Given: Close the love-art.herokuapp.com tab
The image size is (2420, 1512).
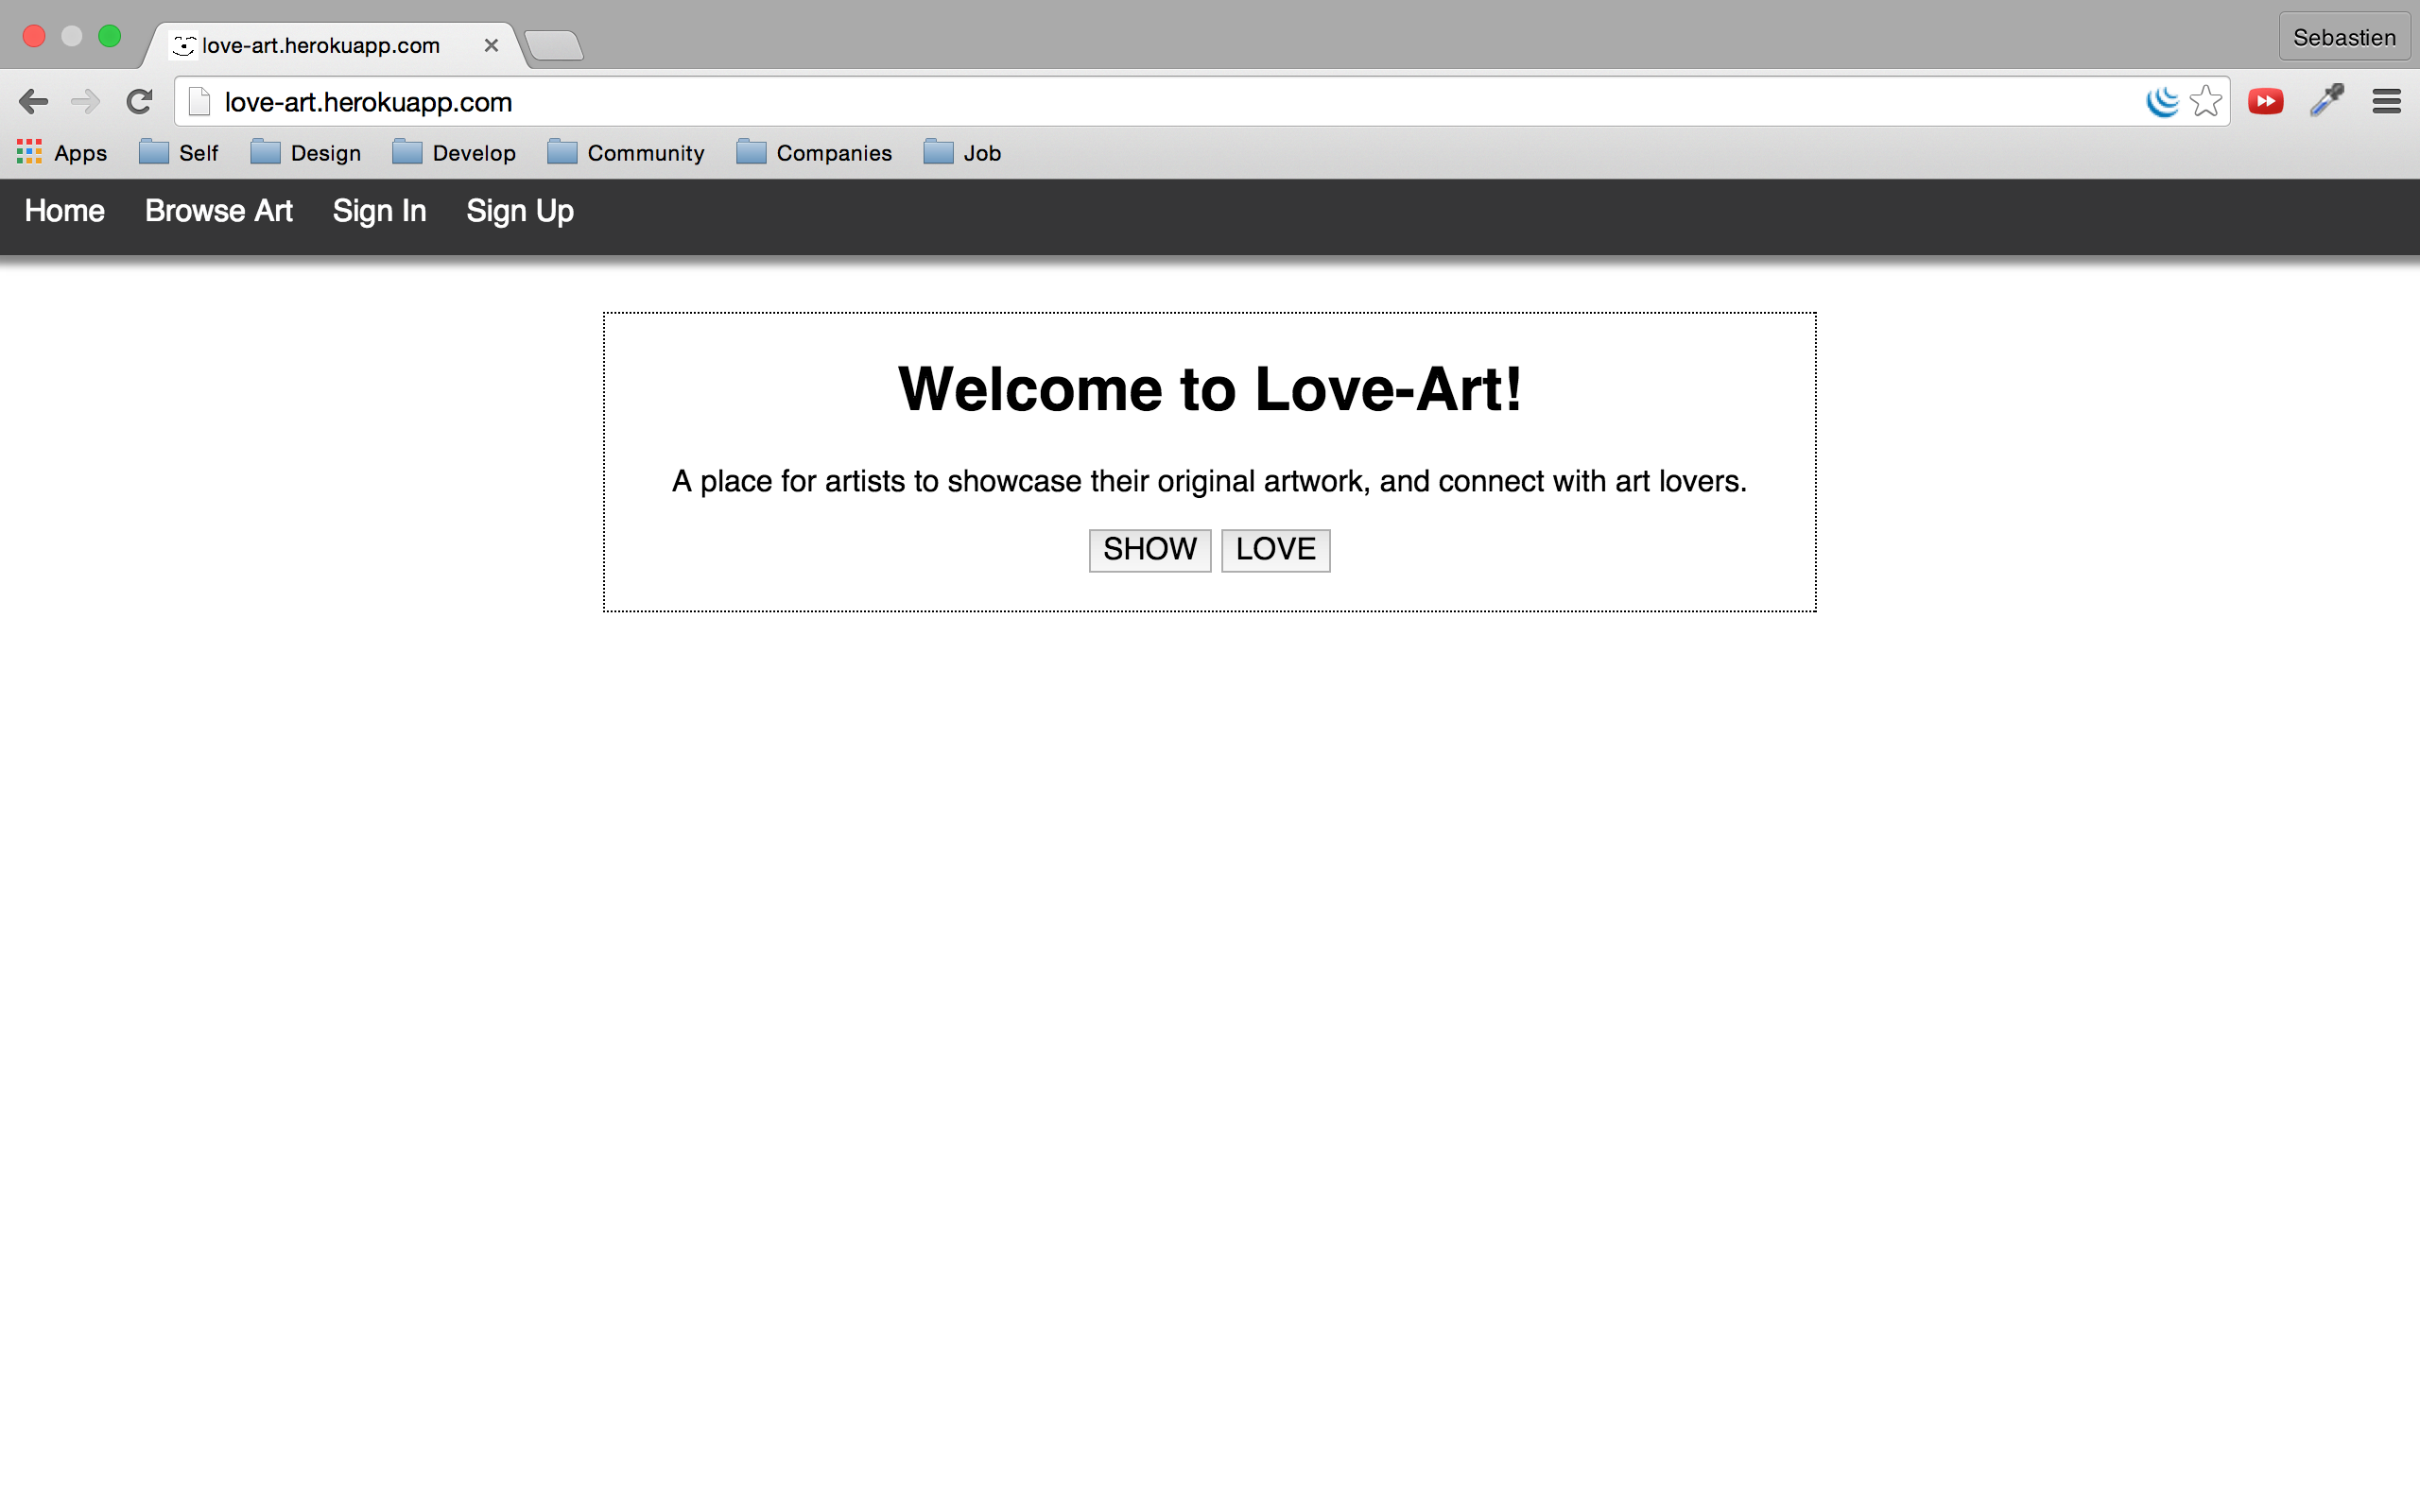Looking at the screenshot, I should pos(491,46).
